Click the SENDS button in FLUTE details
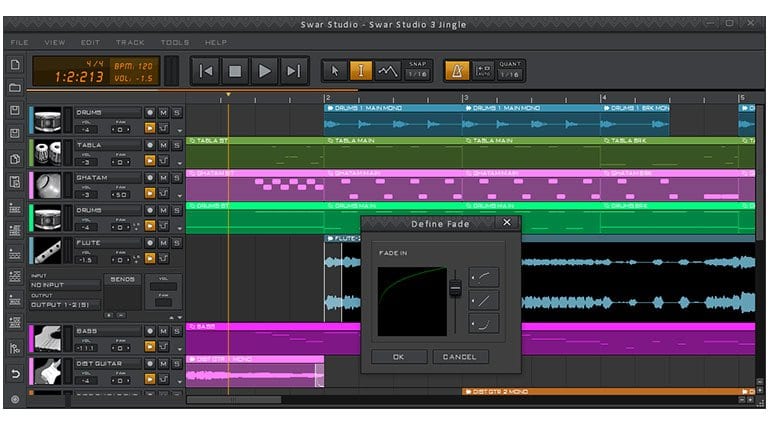The width and height of the screenshot is (770, 425). click(x=122, y=280)
